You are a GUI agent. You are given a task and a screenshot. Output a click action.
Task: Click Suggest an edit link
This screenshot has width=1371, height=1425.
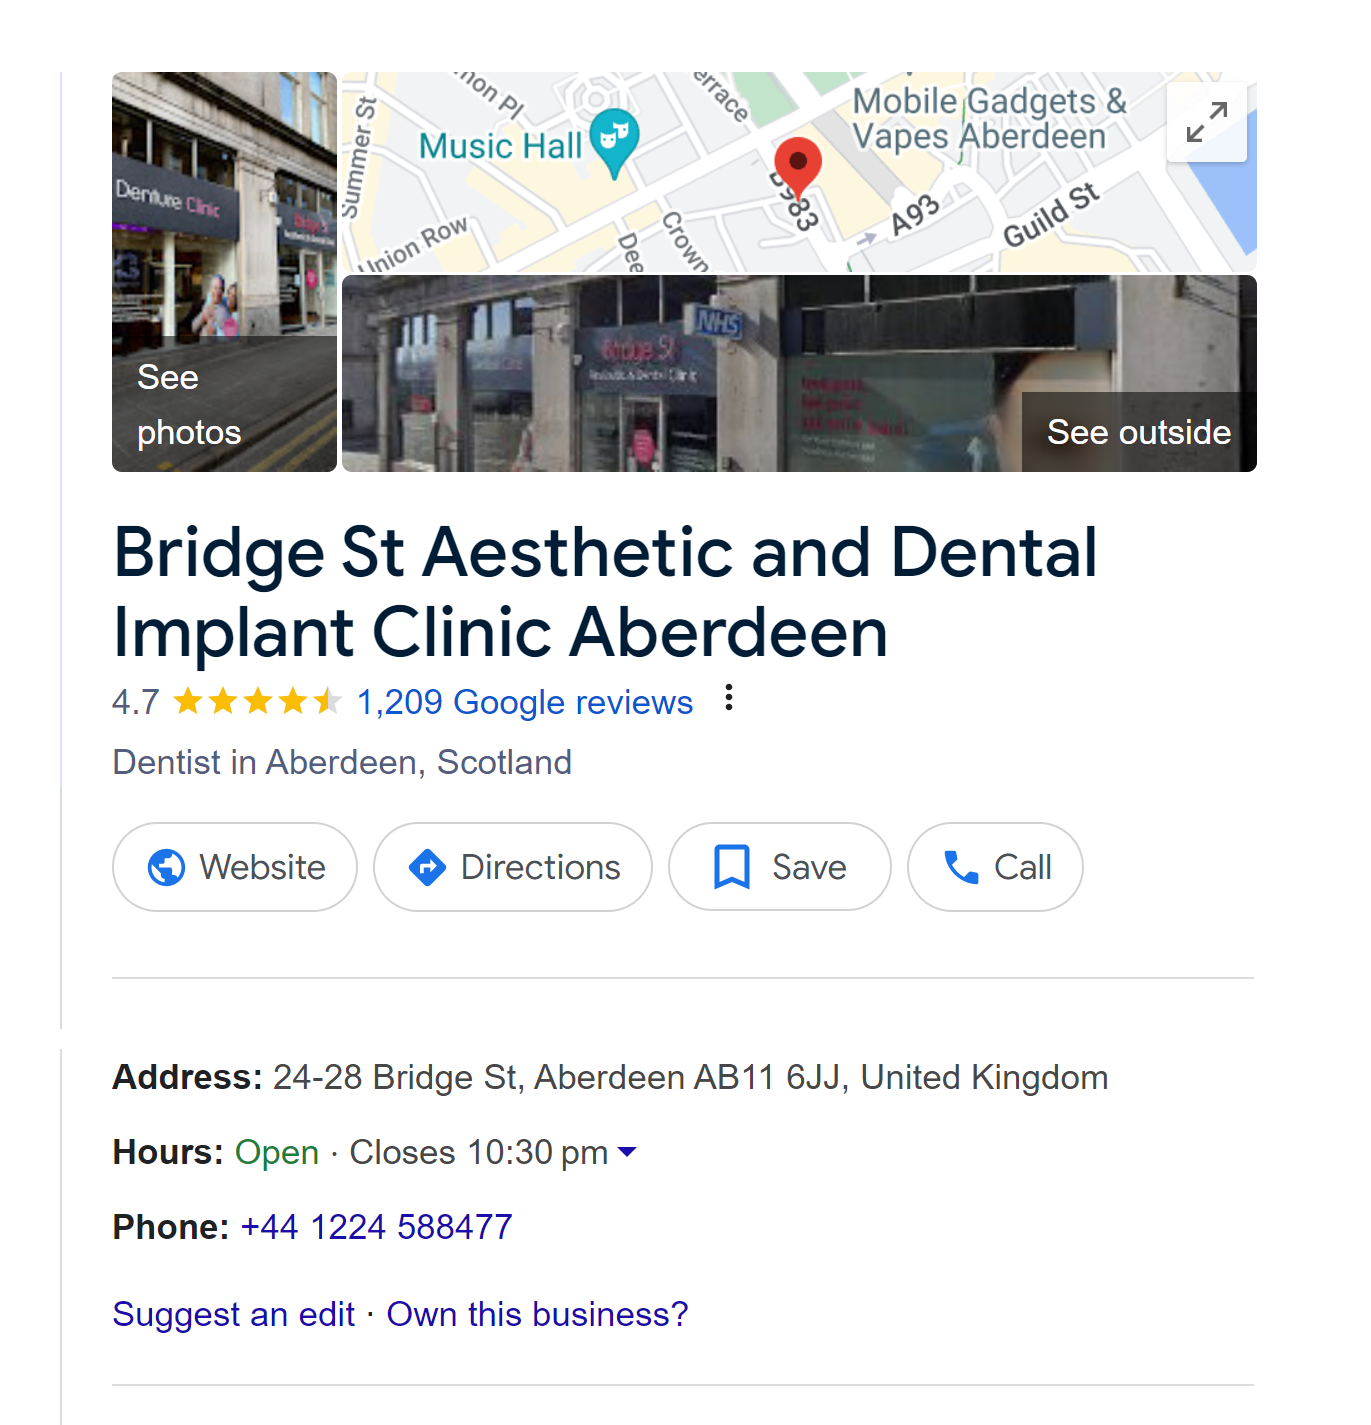[234, 1314]
